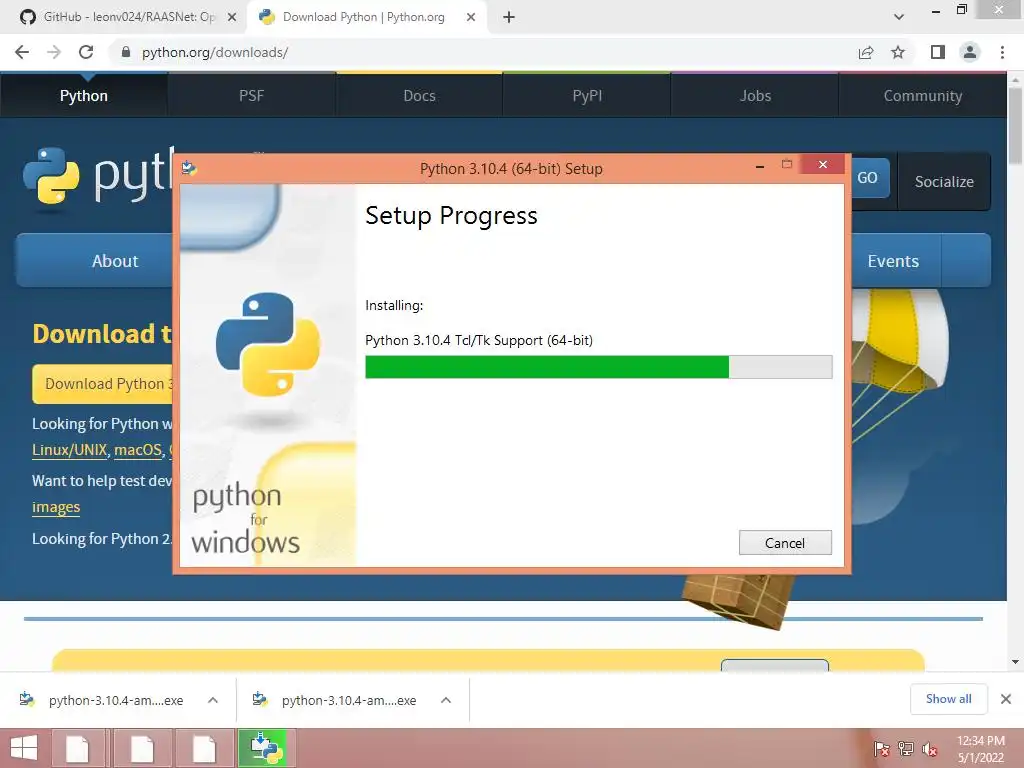The image size is (1024, 768).
Task: Open the Chrome three-dot menu
Action: click(1002, 52)
